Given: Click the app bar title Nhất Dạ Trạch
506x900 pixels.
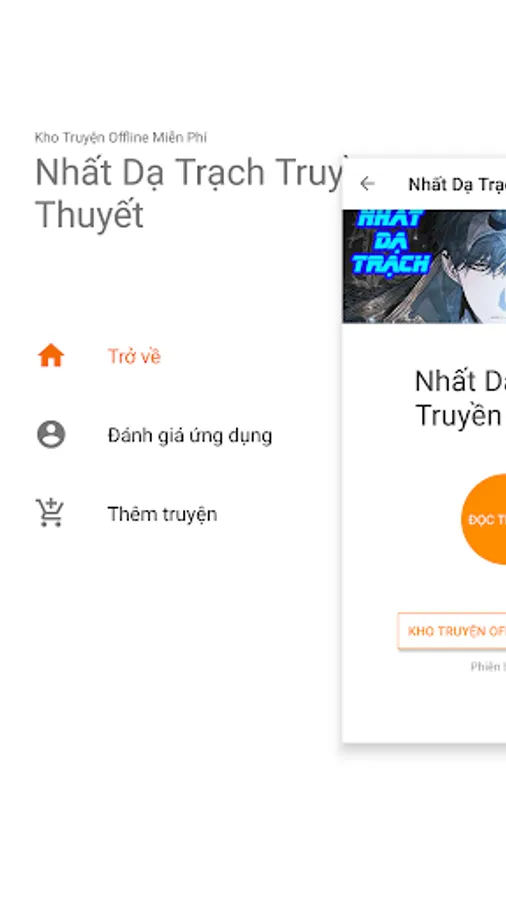Looking at the screenshot, I should (457, 184).
